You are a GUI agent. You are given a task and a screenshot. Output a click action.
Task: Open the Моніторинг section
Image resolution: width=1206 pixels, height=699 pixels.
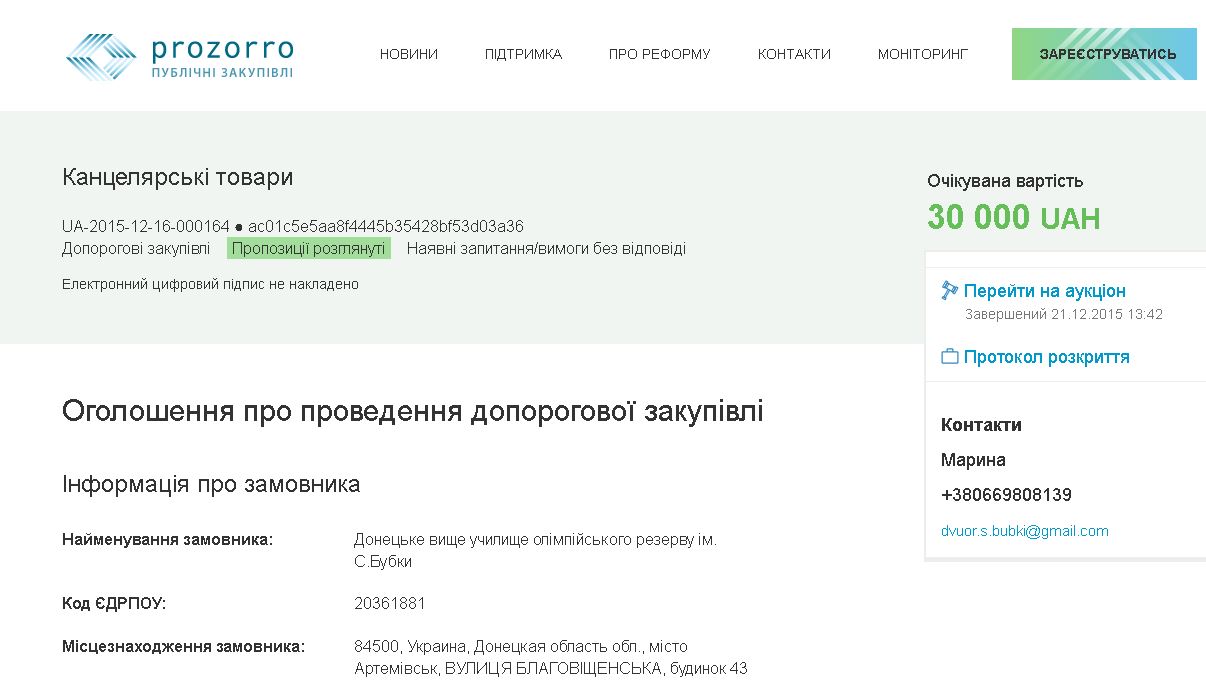click(922, 54)
